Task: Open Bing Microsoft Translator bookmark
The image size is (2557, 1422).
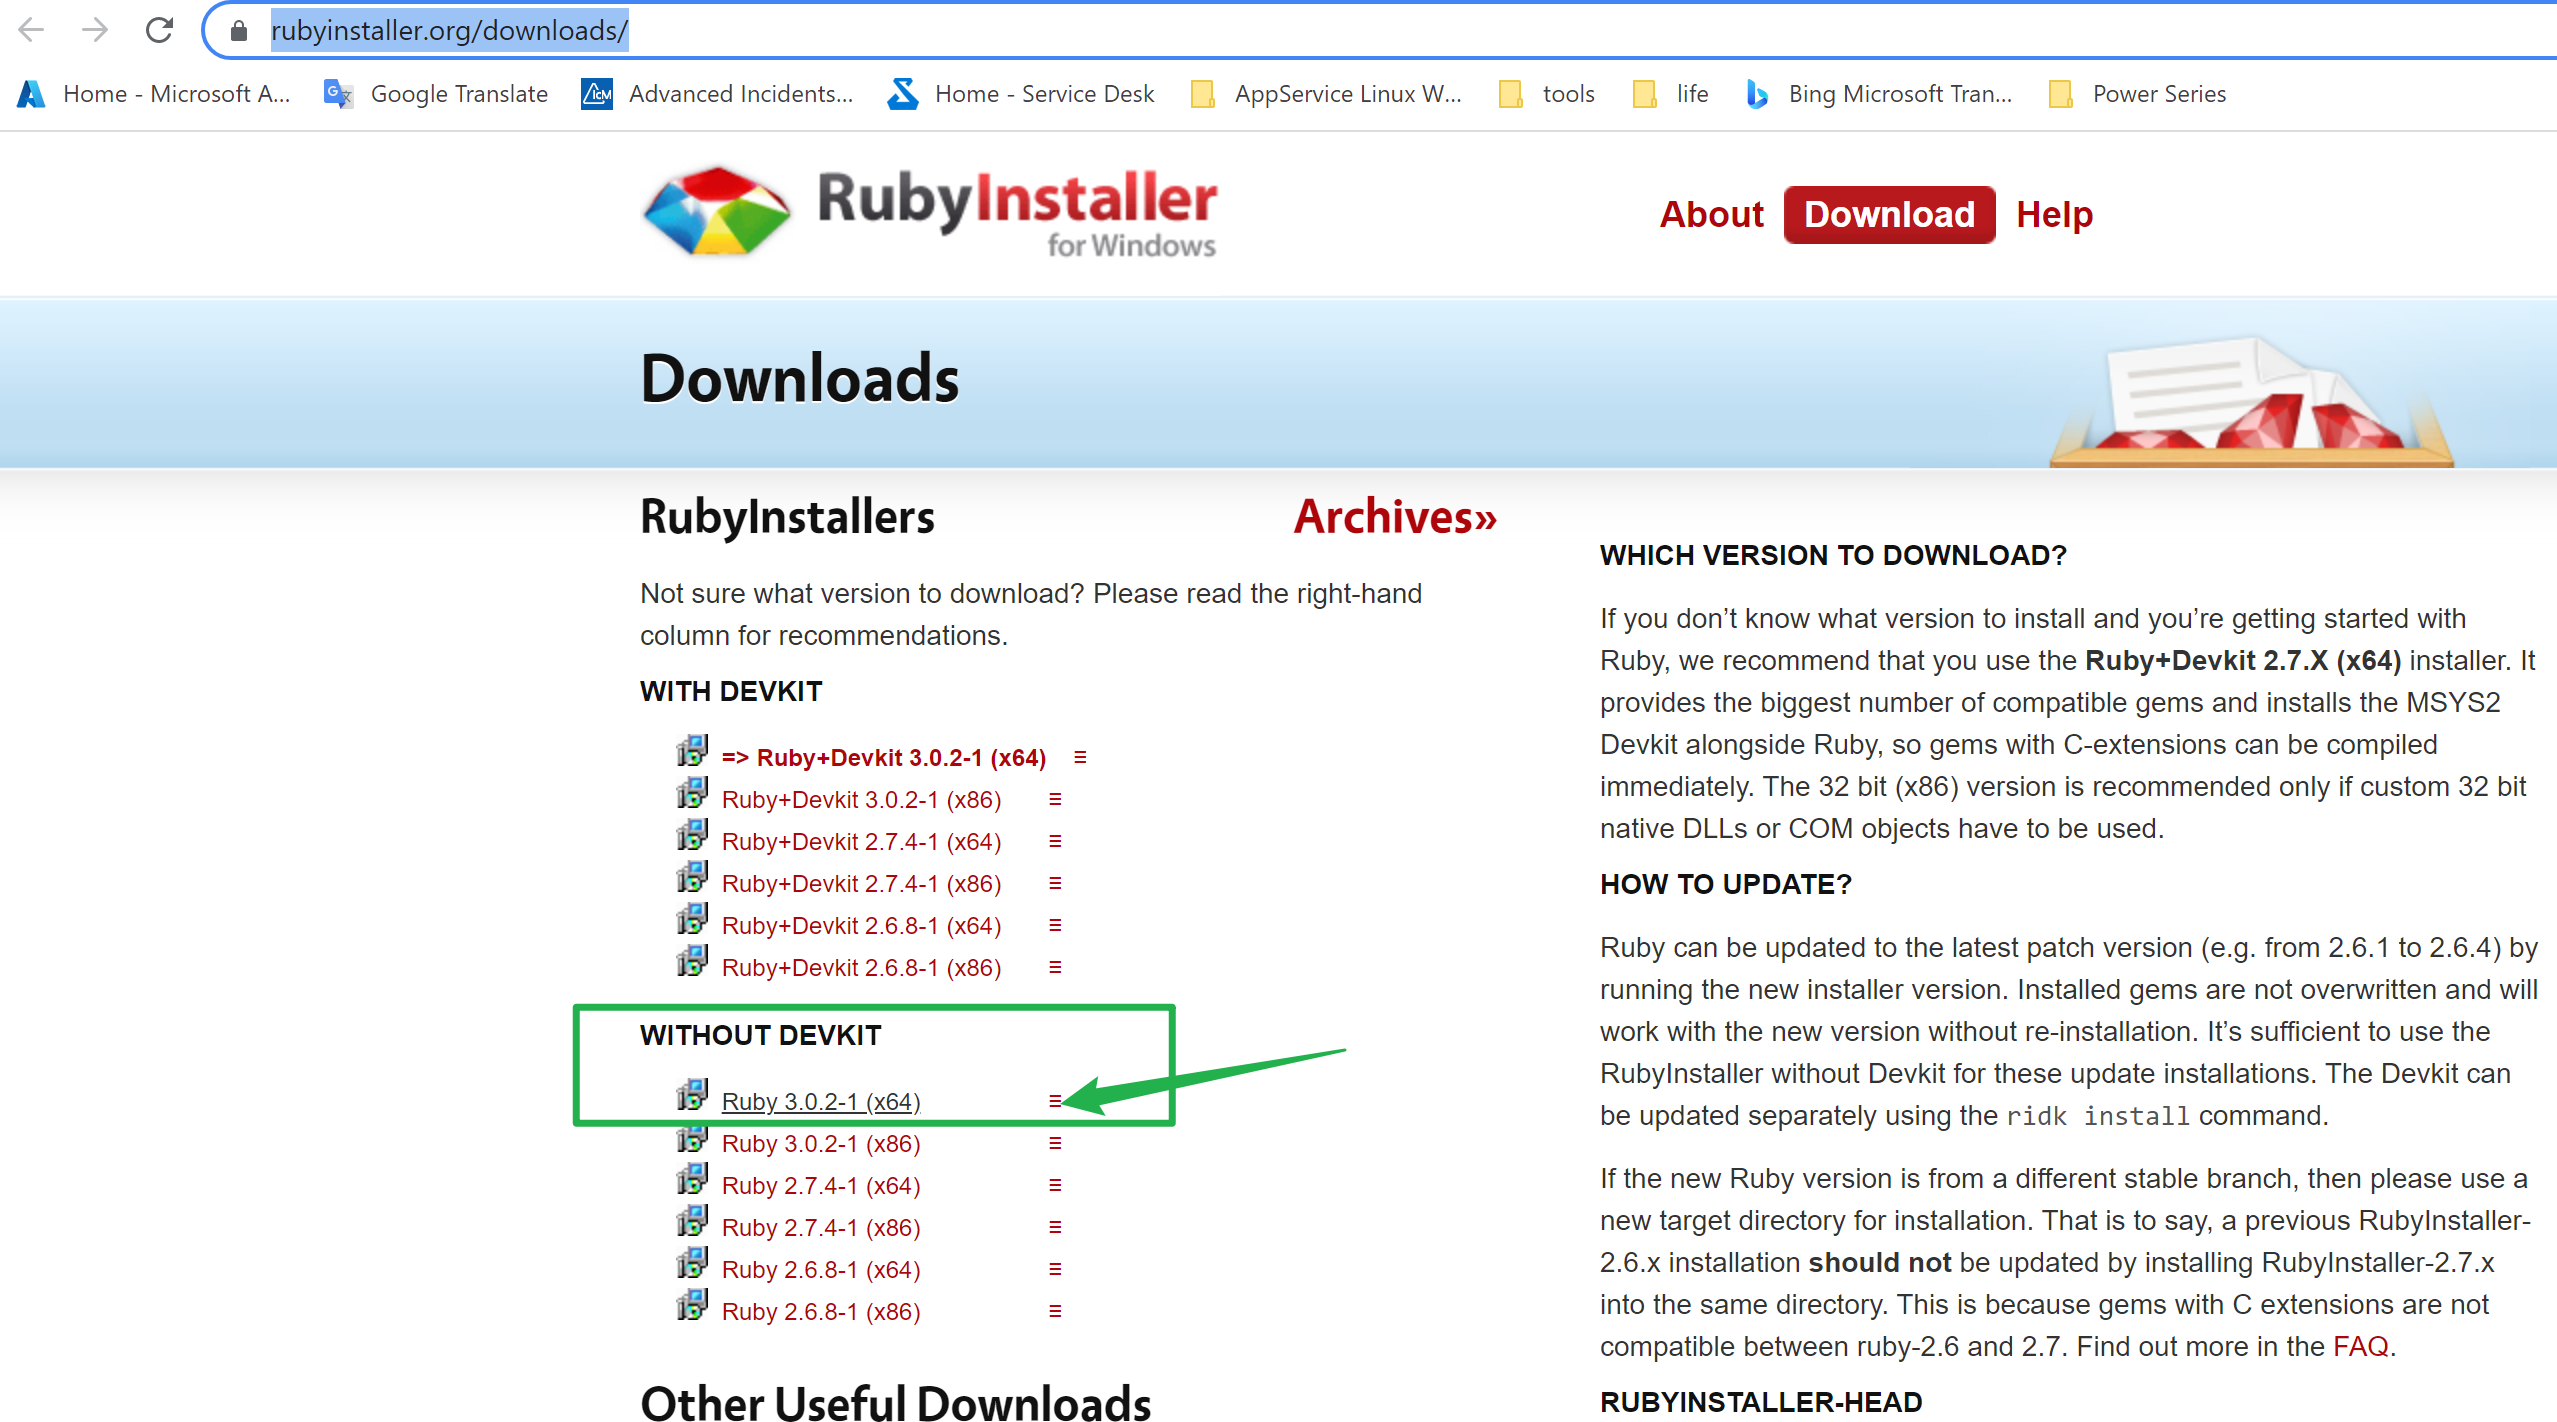Action: click(x=1880, y=94)
